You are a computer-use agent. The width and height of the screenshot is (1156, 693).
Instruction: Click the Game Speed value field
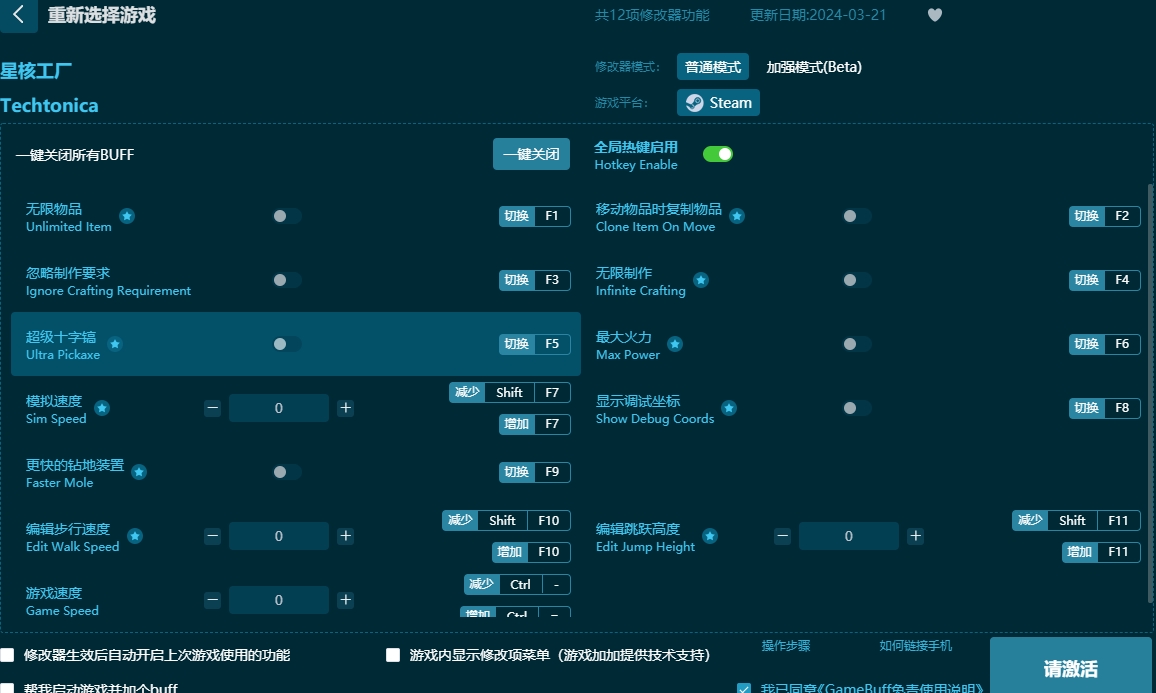[x=279, y=600]
